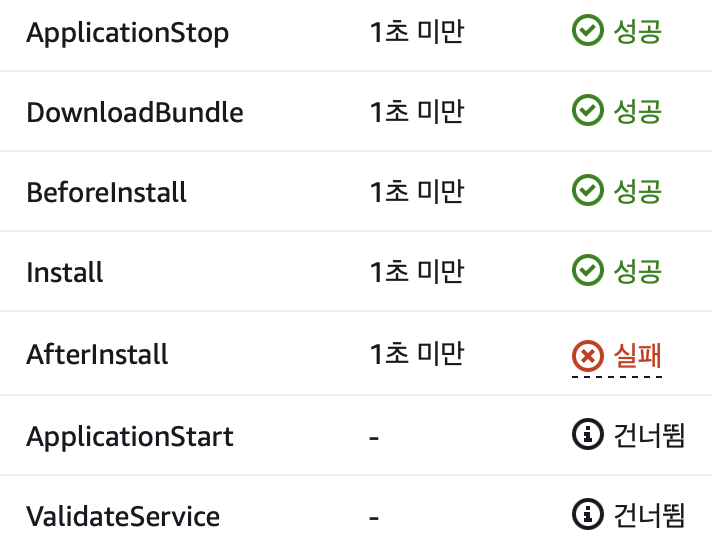
Task: Click the DownloadBundle success checkmark icon
Action: [x=588, y=110]
